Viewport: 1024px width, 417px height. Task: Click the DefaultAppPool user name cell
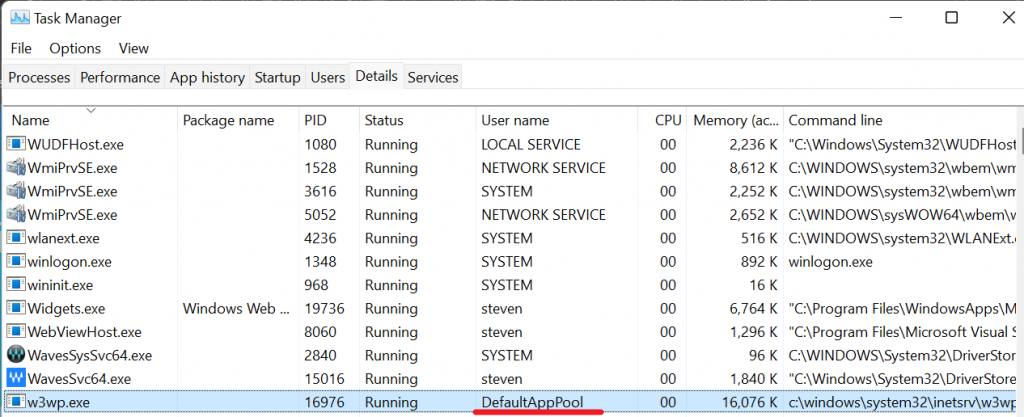coord(532,403)
